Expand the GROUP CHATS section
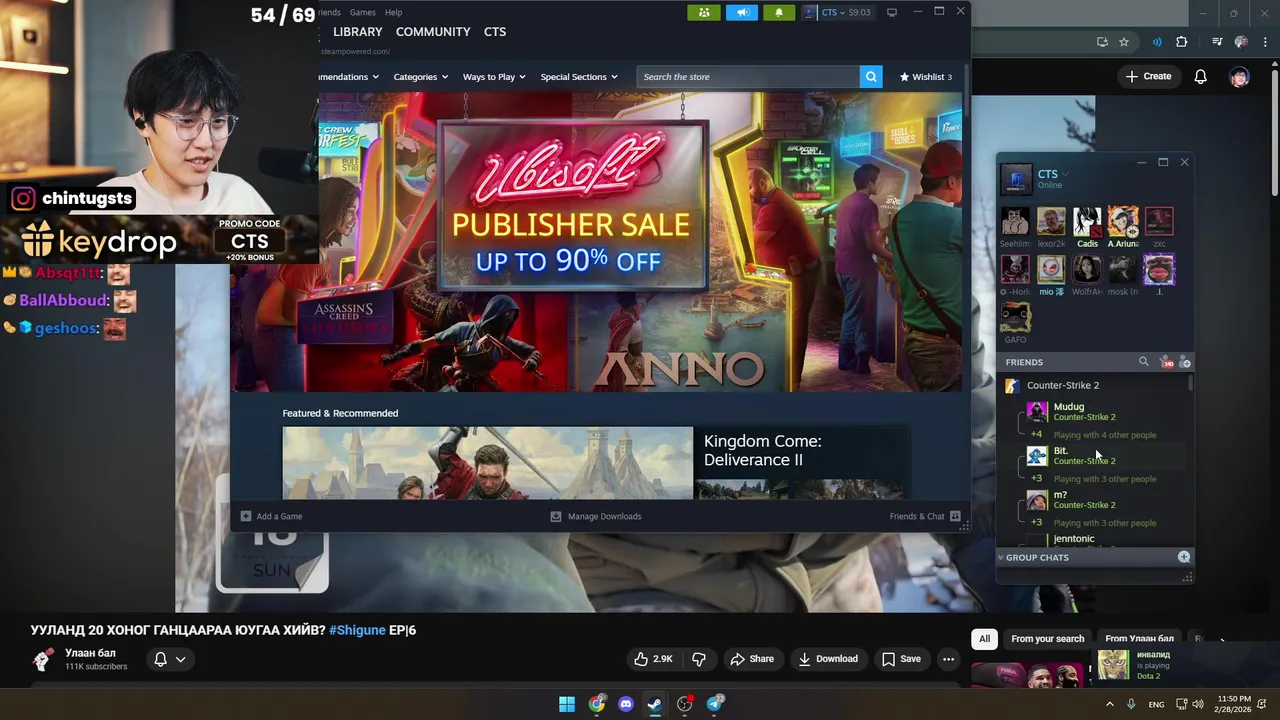This screenshot has width=1280, height=720. coord(1036,557)
